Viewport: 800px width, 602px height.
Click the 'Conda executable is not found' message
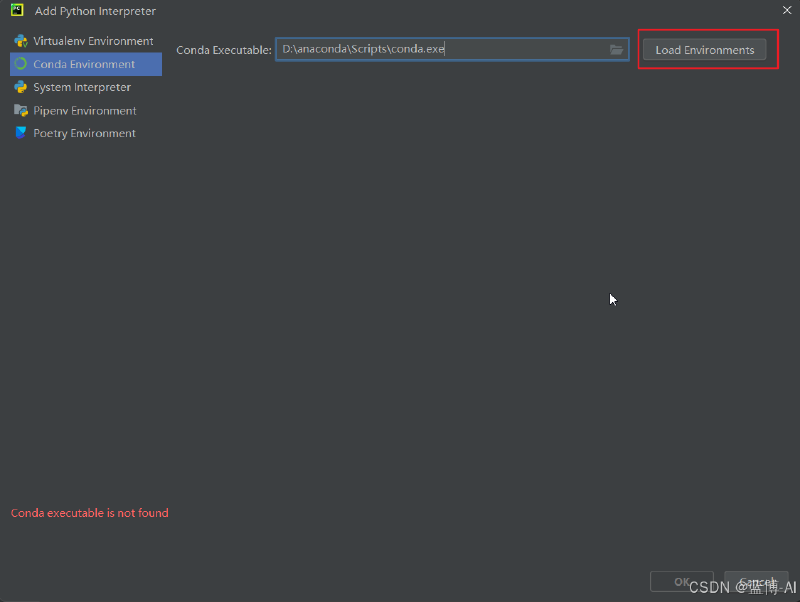tap(90, 513)
